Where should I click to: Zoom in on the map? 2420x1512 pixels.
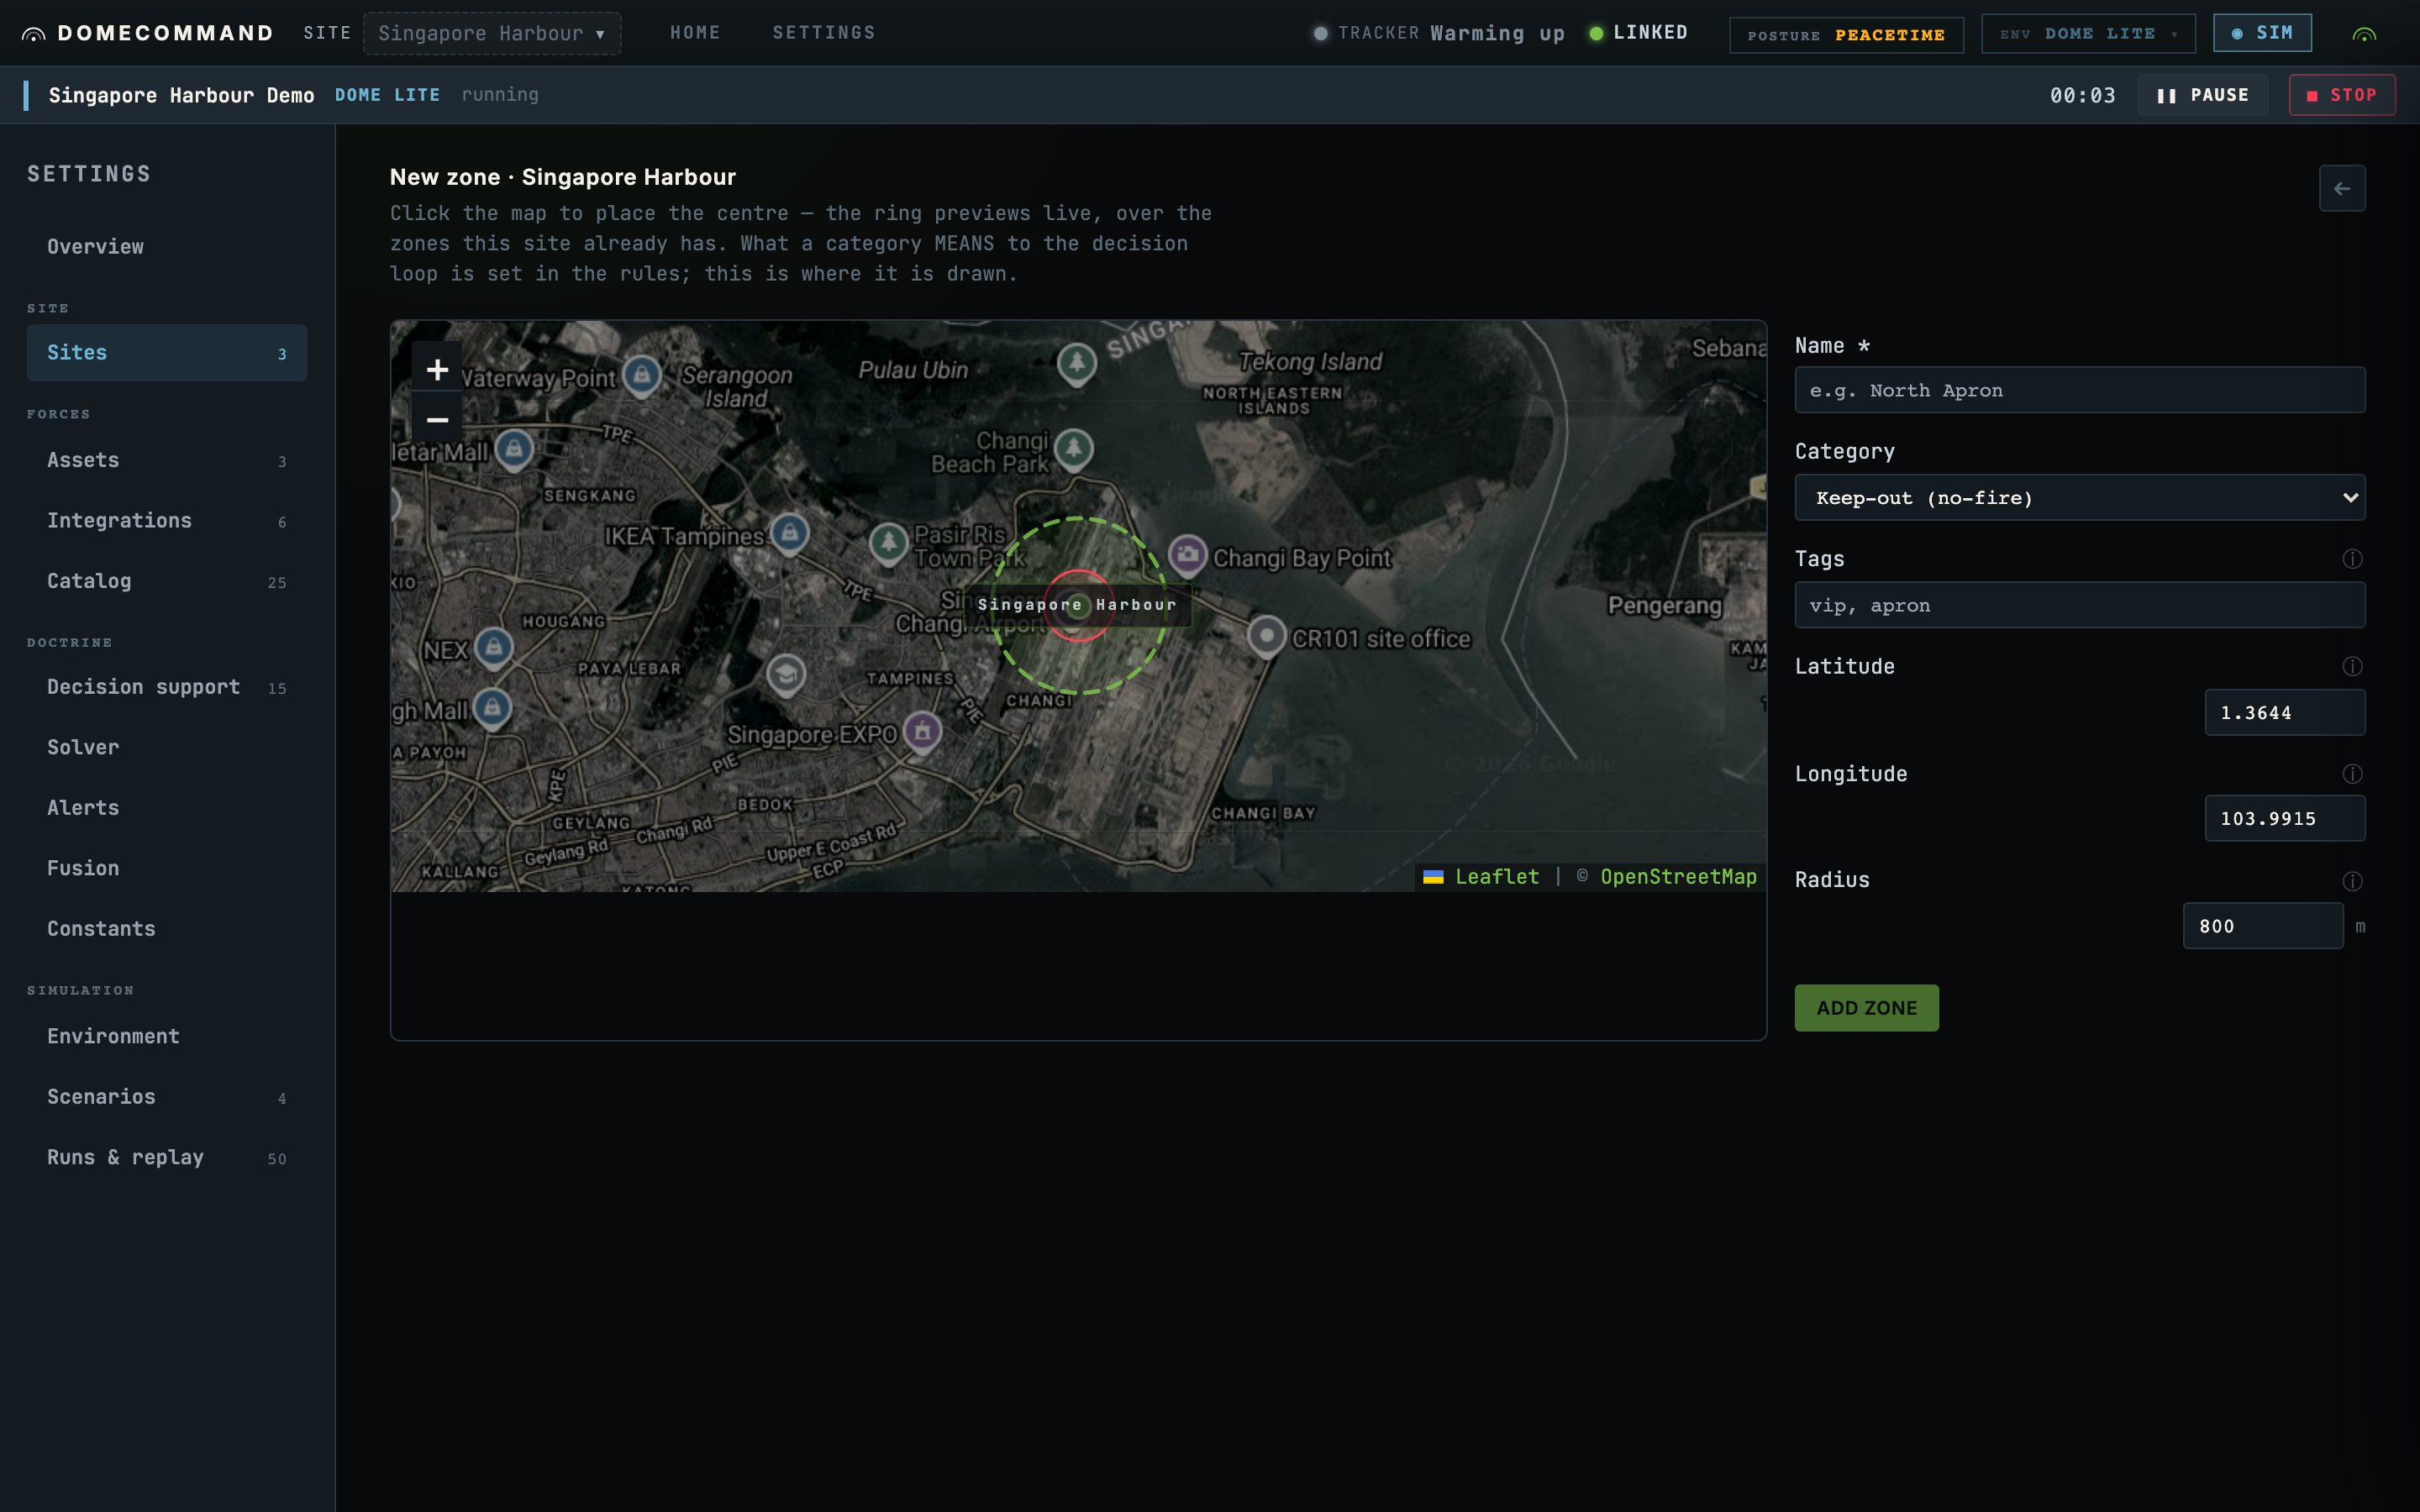coord(437,370)
